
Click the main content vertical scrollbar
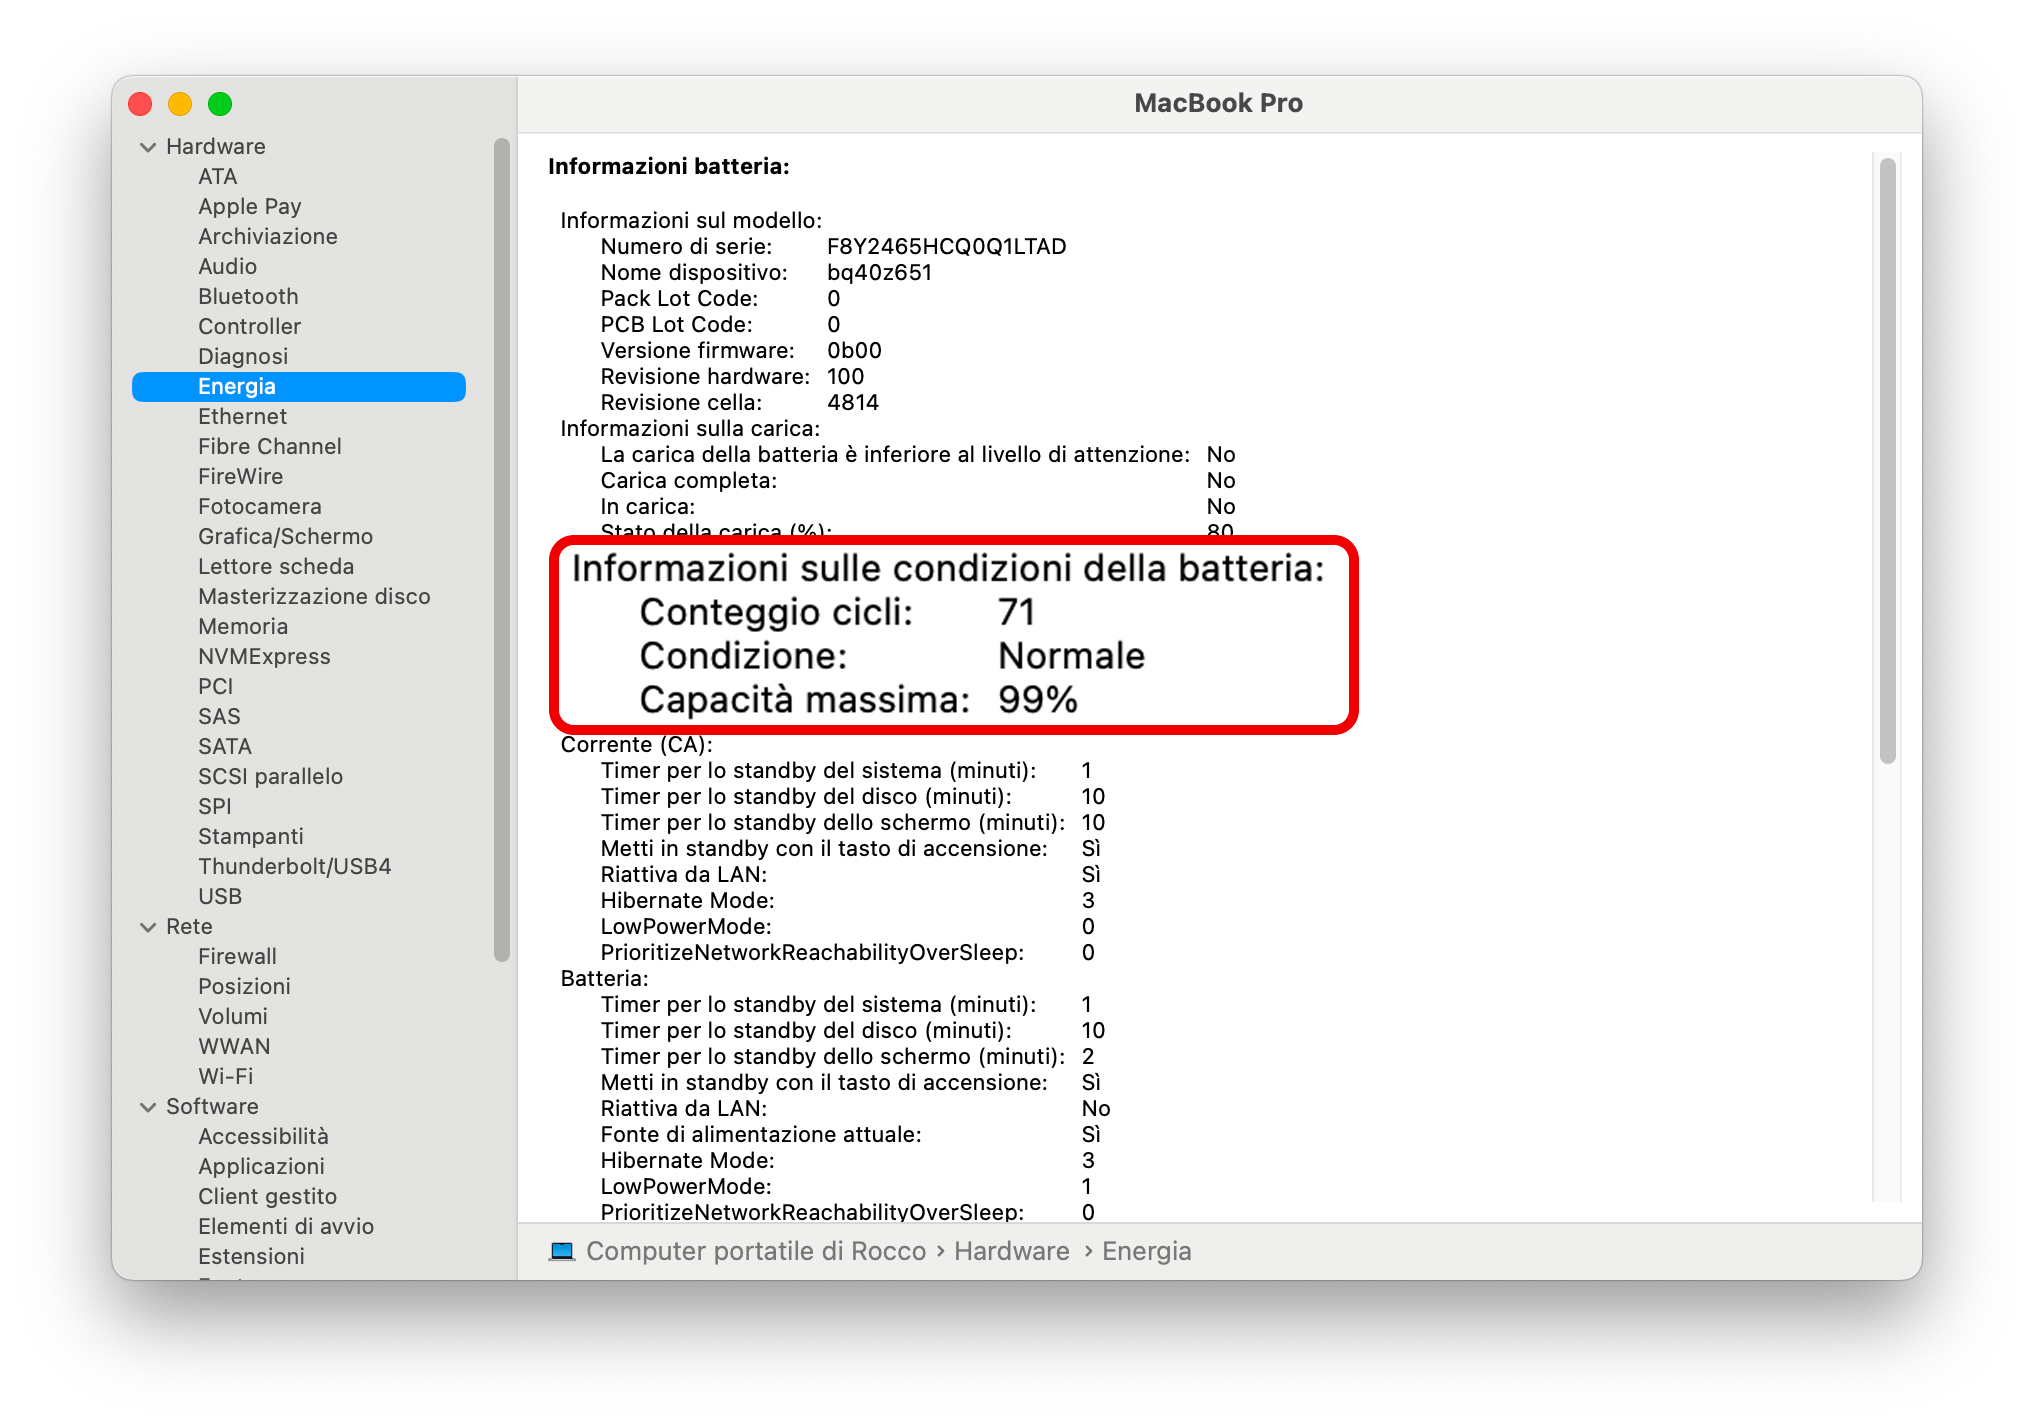[1888, 460]
